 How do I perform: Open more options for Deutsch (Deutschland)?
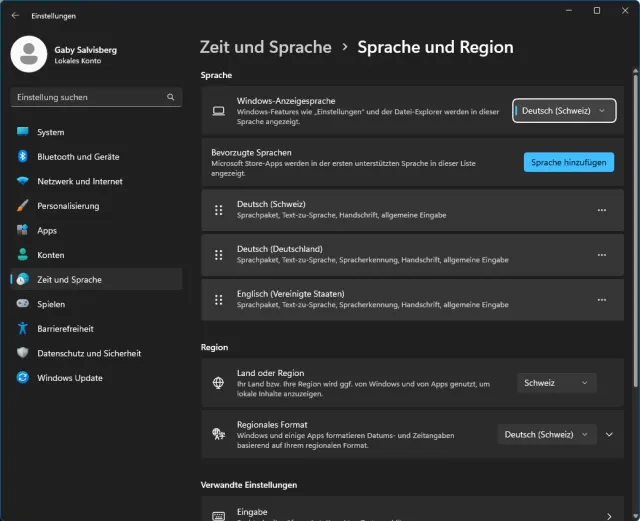click(x=601, y=255)
